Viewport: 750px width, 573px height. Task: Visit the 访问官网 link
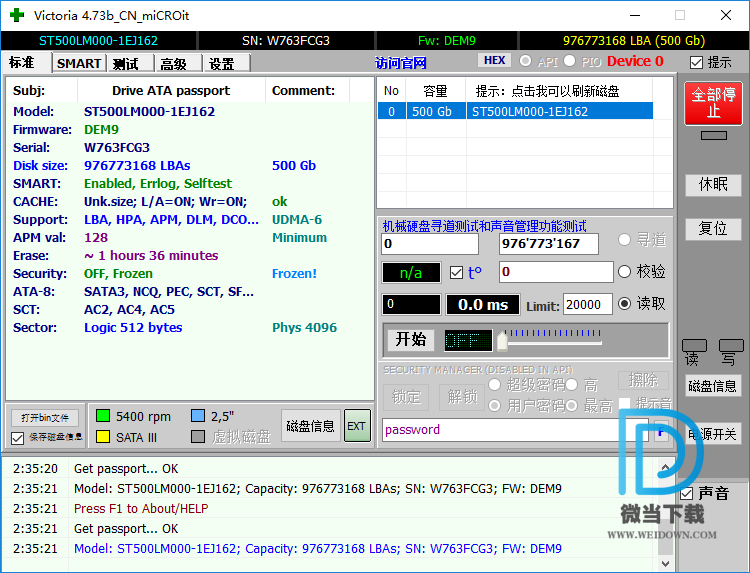click(x=400, y=63)
